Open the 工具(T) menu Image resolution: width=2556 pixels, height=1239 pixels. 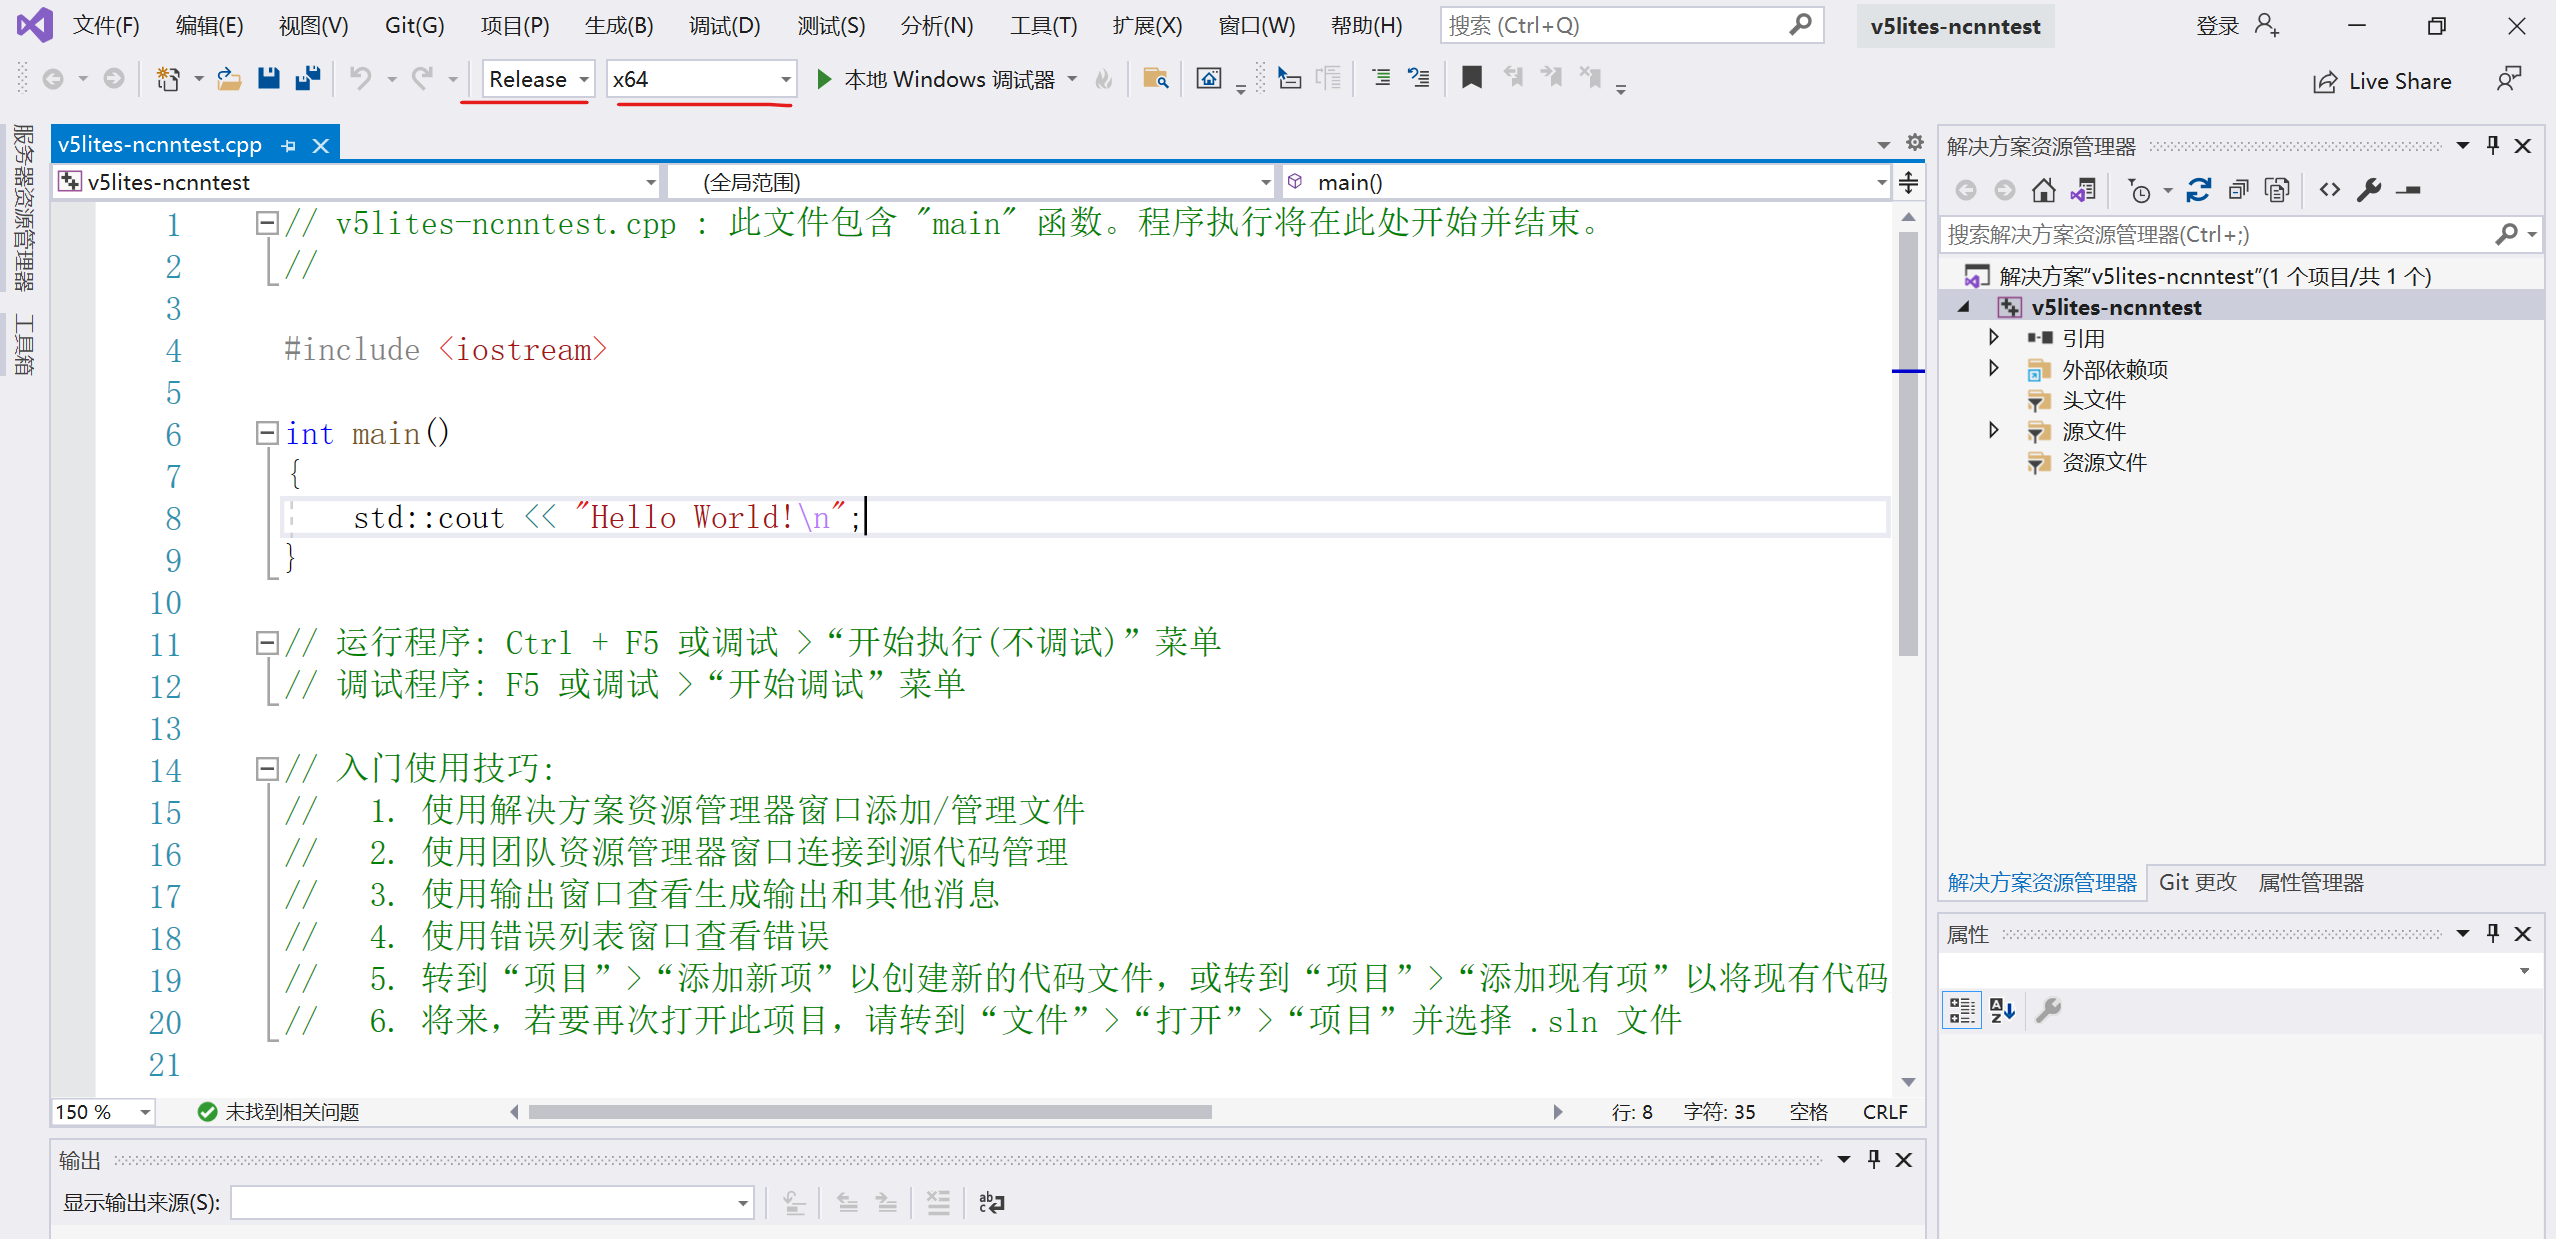pos(1043,26)
